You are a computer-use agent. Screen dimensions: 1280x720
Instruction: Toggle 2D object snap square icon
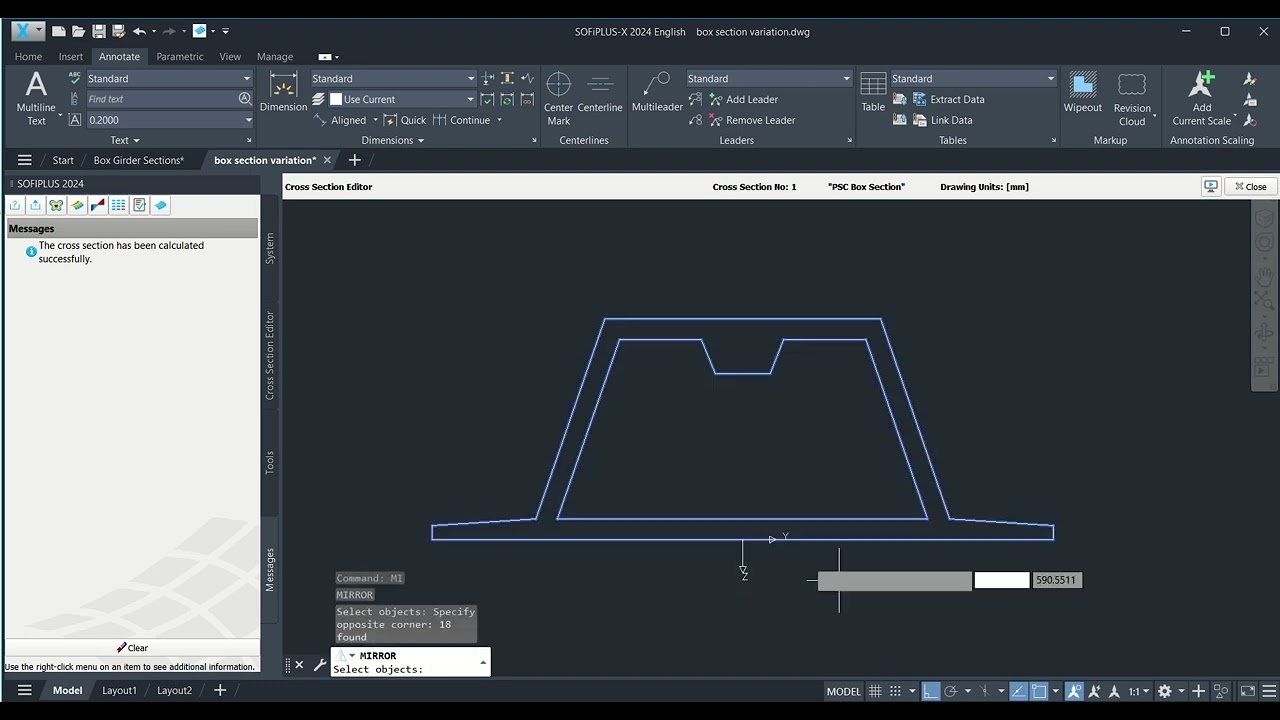point(1039,691)
